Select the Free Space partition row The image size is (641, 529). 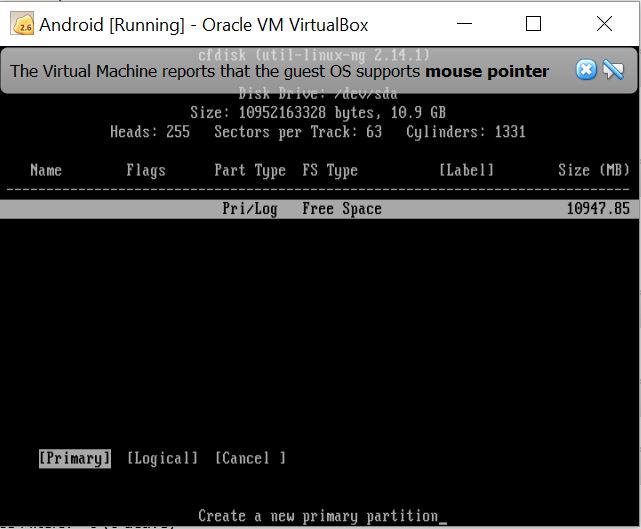point(319,209)
